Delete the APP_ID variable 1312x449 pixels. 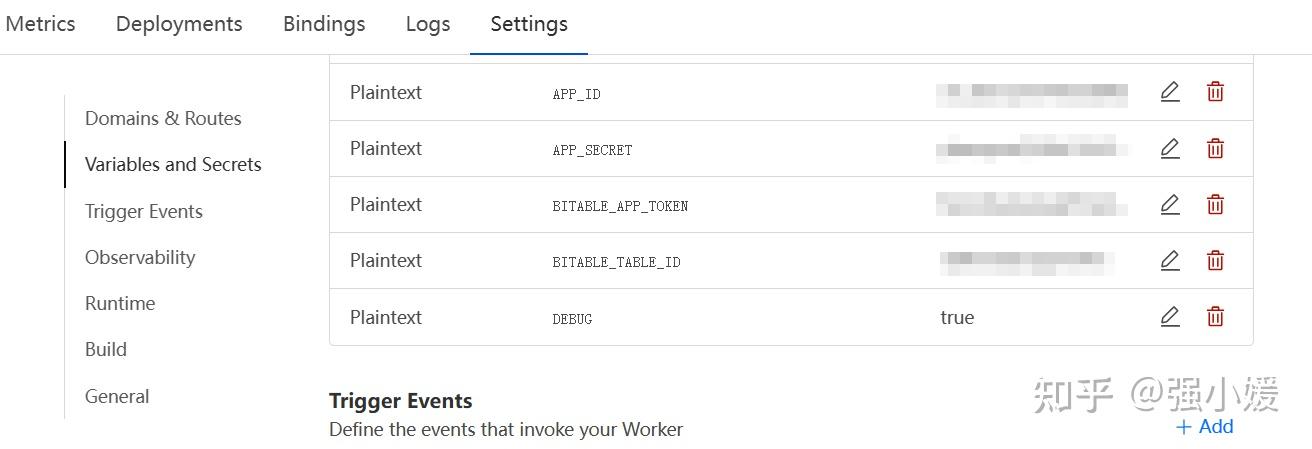click(x=1215, y=92)
